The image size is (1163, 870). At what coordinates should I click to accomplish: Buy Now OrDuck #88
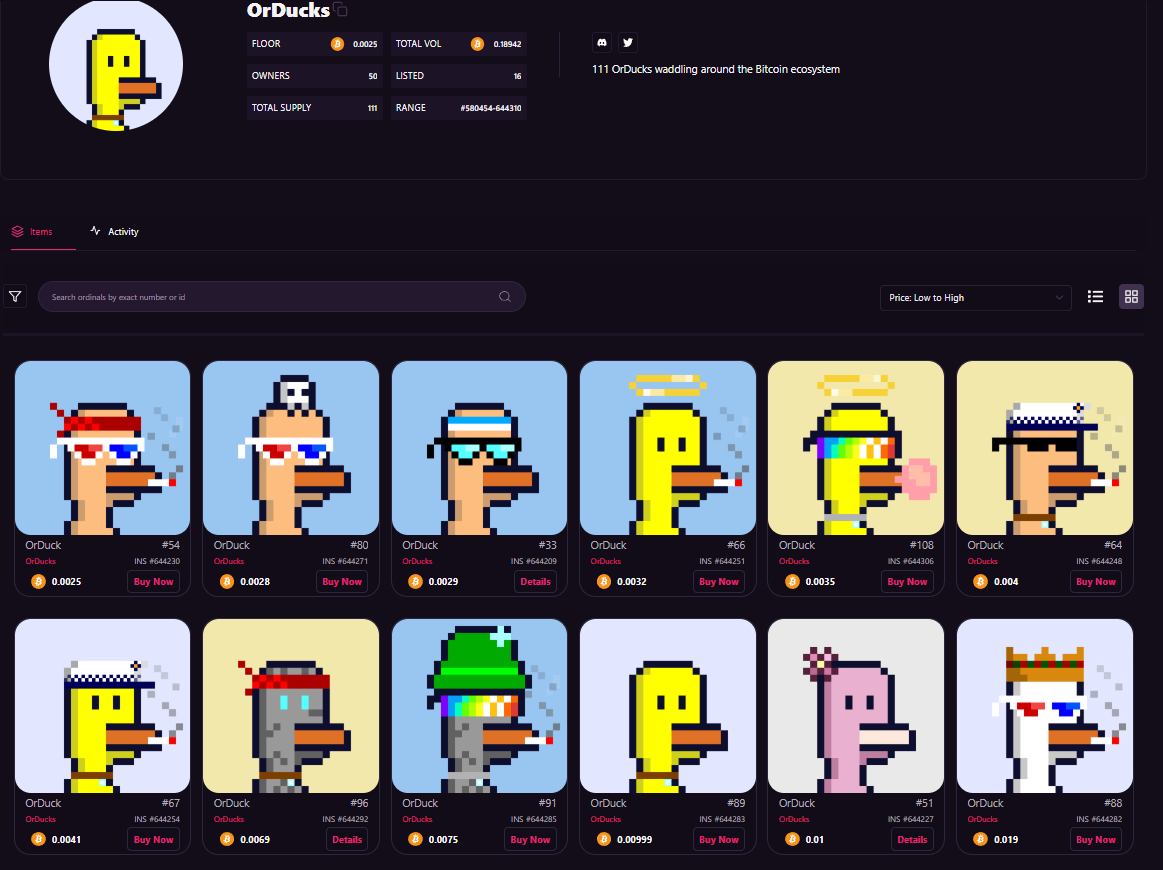tap(1096, 840)
